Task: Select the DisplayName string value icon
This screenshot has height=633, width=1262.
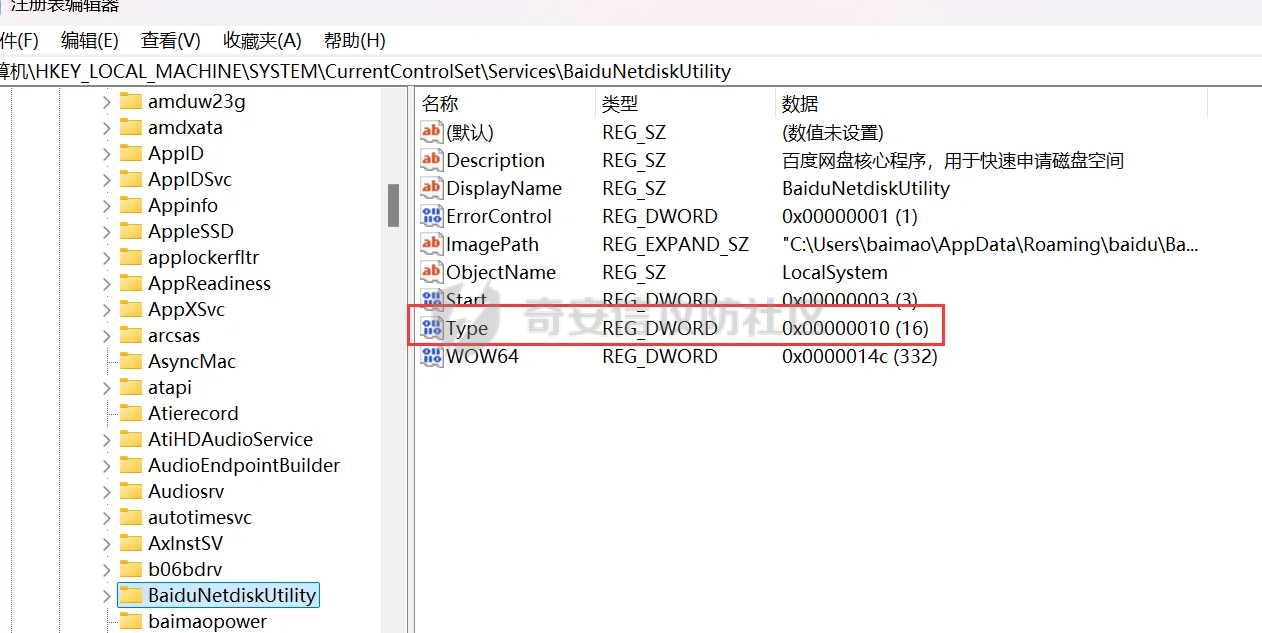Action: pos(431,188)
